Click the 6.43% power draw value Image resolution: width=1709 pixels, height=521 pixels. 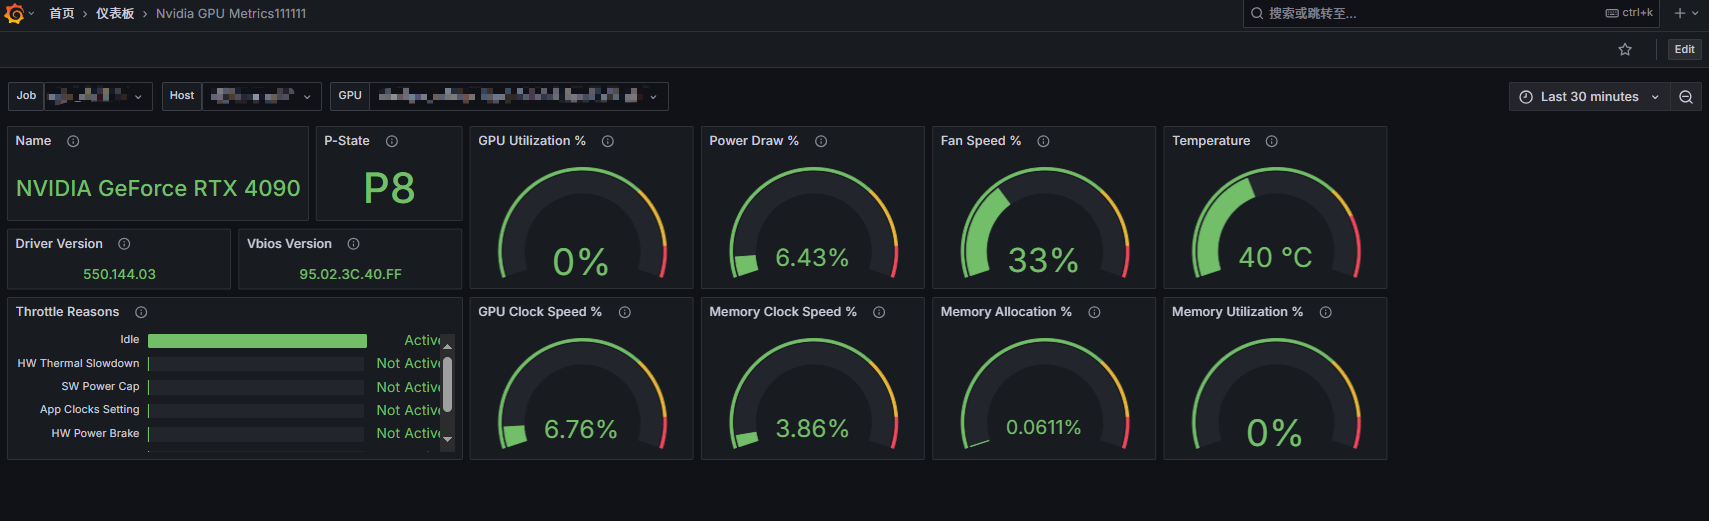coord(812,258)
